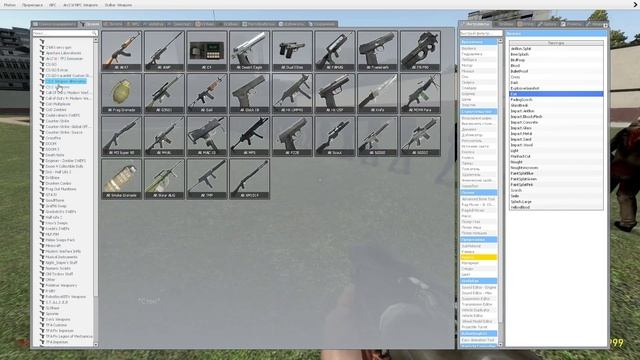Select the TMP weapon

point(207,179)
